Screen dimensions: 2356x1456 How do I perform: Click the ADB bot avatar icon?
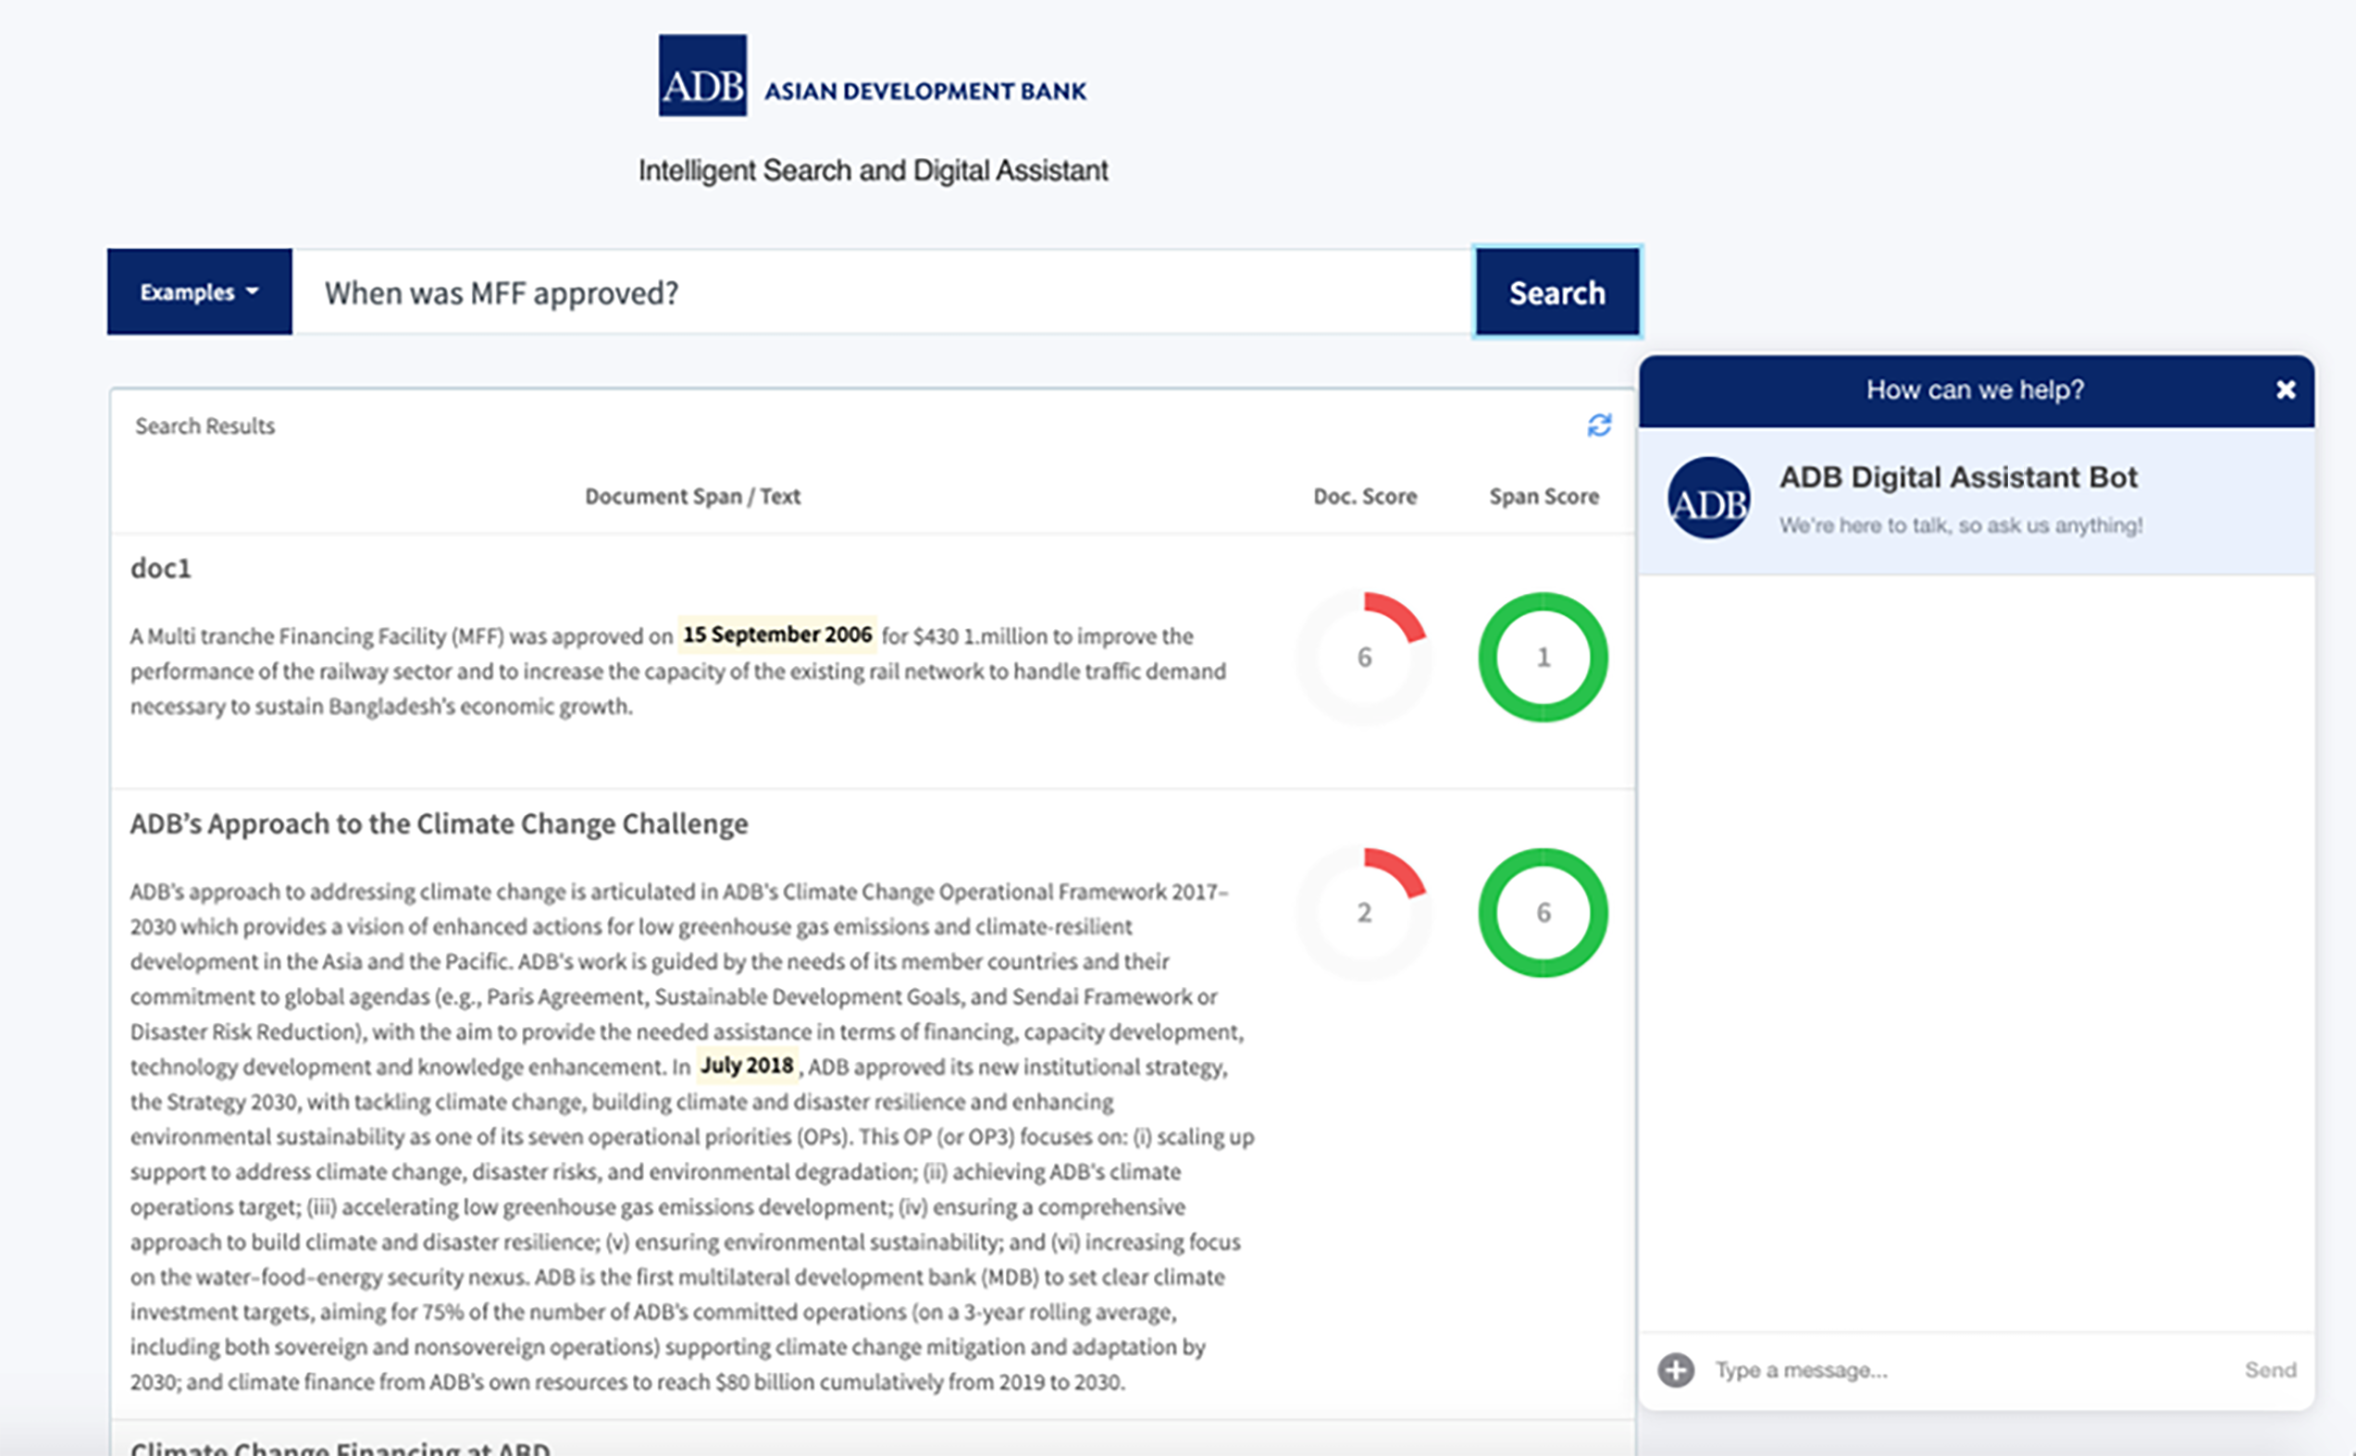pyautogui.click(x=1708, y=499)
